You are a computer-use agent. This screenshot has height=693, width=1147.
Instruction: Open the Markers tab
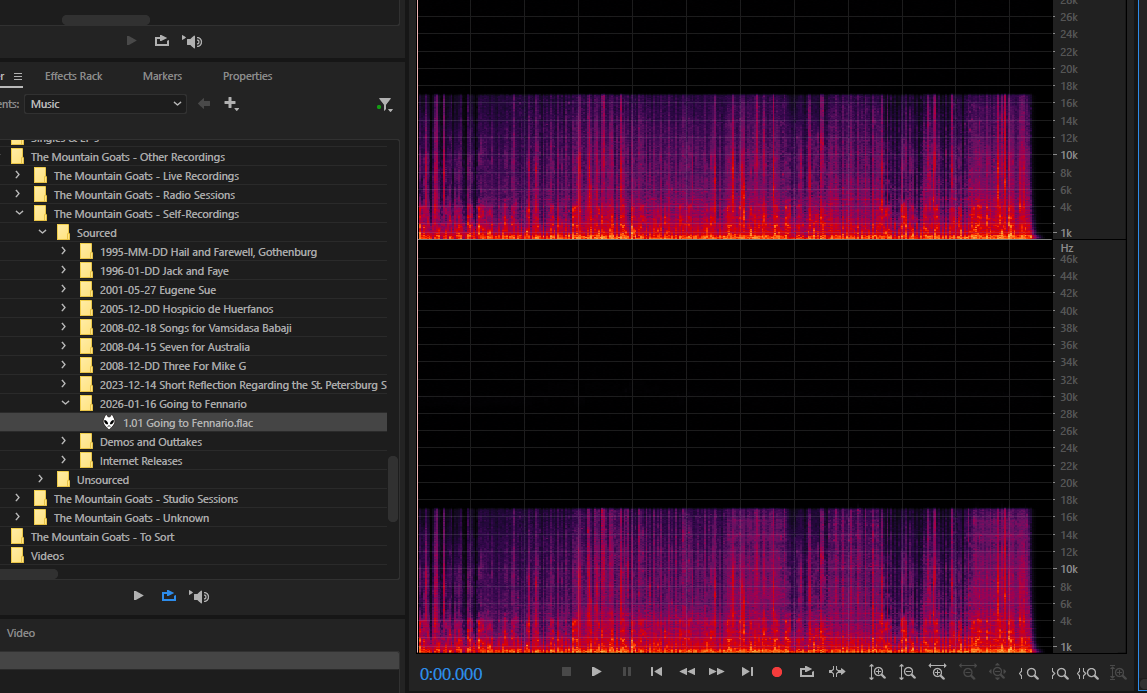click(x=162, y=76)
